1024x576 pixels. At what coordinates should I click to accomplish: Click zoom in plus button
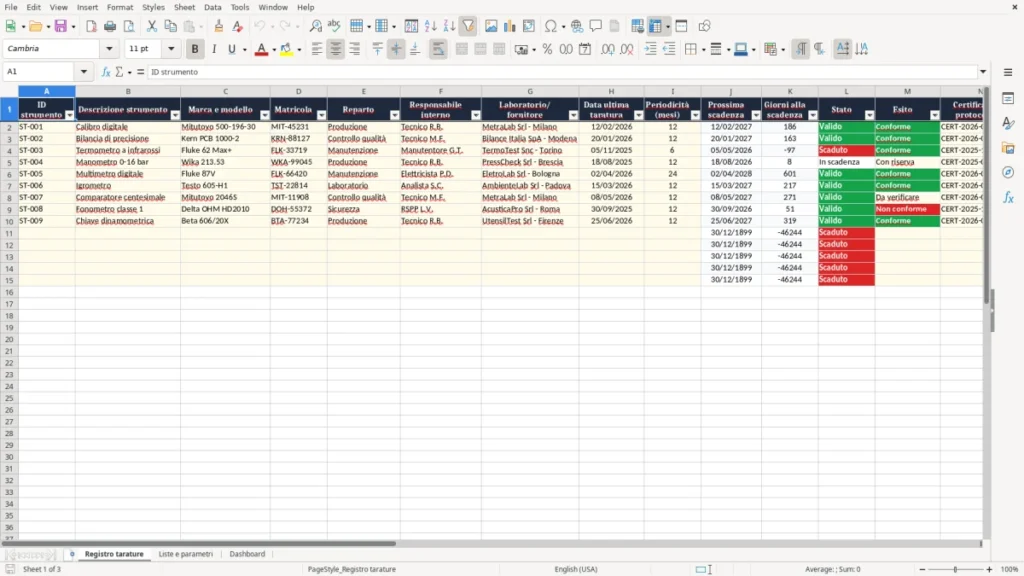[989, 569]
